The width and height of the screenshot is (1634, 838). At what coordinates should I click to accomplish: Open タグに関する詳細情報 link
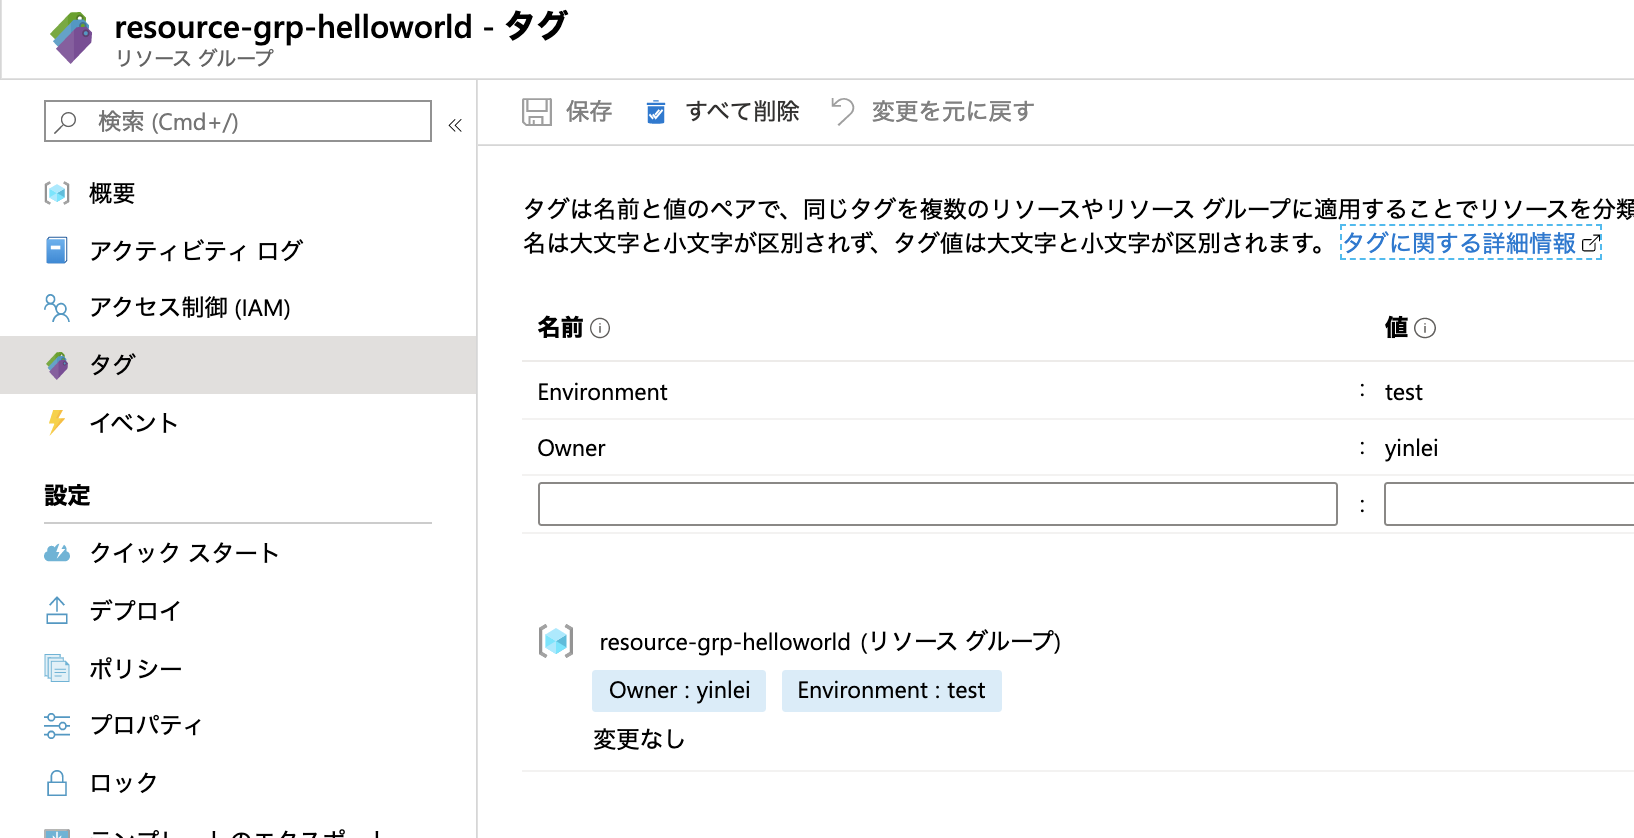click(x=1459, y=243)
